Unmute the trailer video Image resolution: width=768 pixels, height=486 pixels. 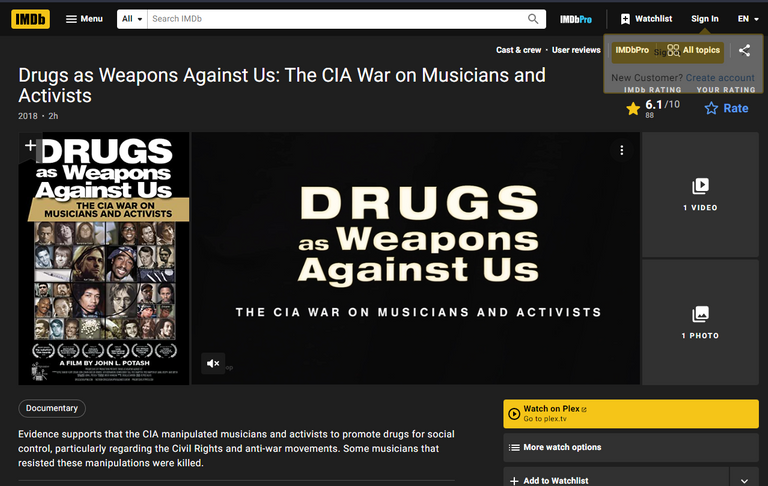[213, 363]
